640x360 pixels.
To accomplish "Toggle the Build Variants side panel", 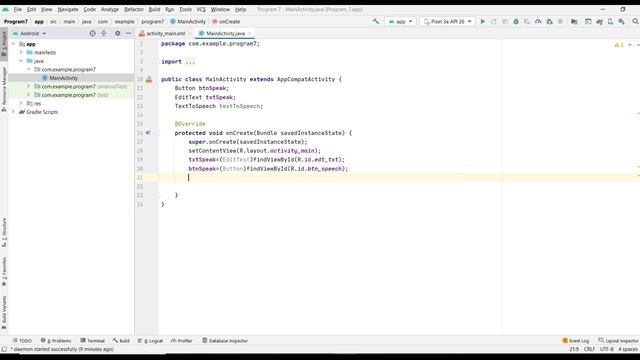I will tap(4, 312).
